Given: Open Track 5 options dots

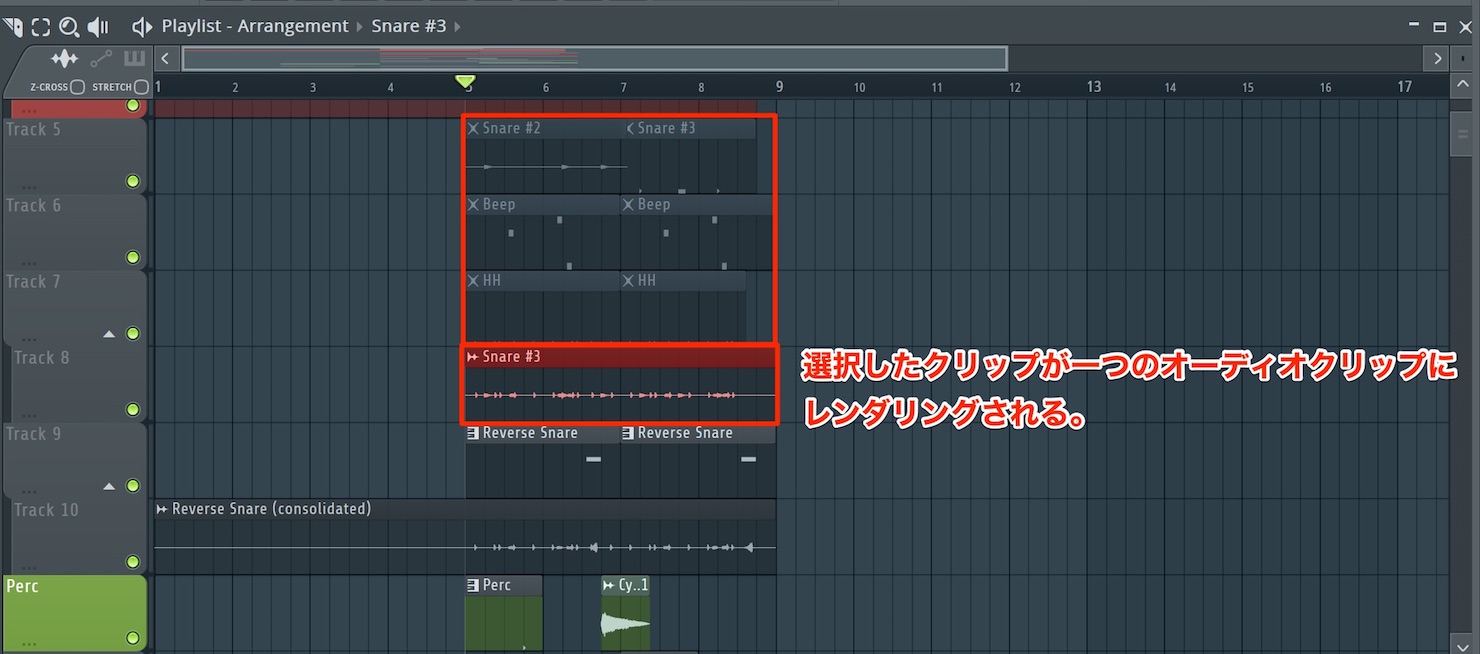Looking at the screenshot, I should pyautogui.click(x=30, y=186).
